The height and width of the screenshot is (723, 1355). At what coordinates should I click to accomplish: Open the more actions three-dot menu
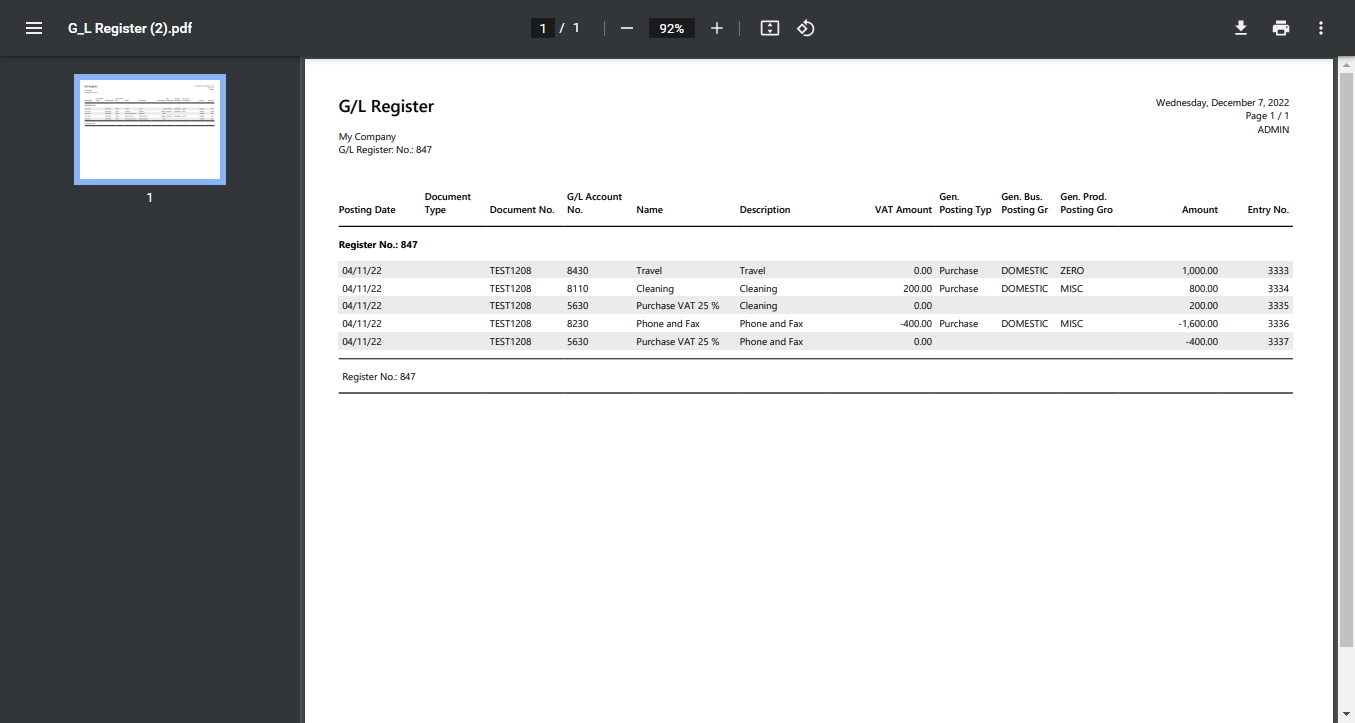point(1320,28)
